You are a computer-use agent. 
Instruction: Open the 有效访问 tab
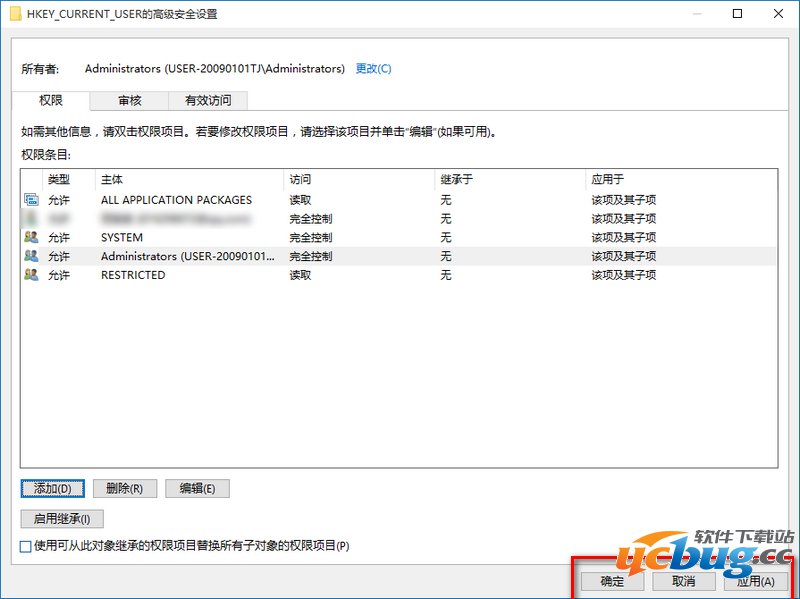[x=207, y=100]
